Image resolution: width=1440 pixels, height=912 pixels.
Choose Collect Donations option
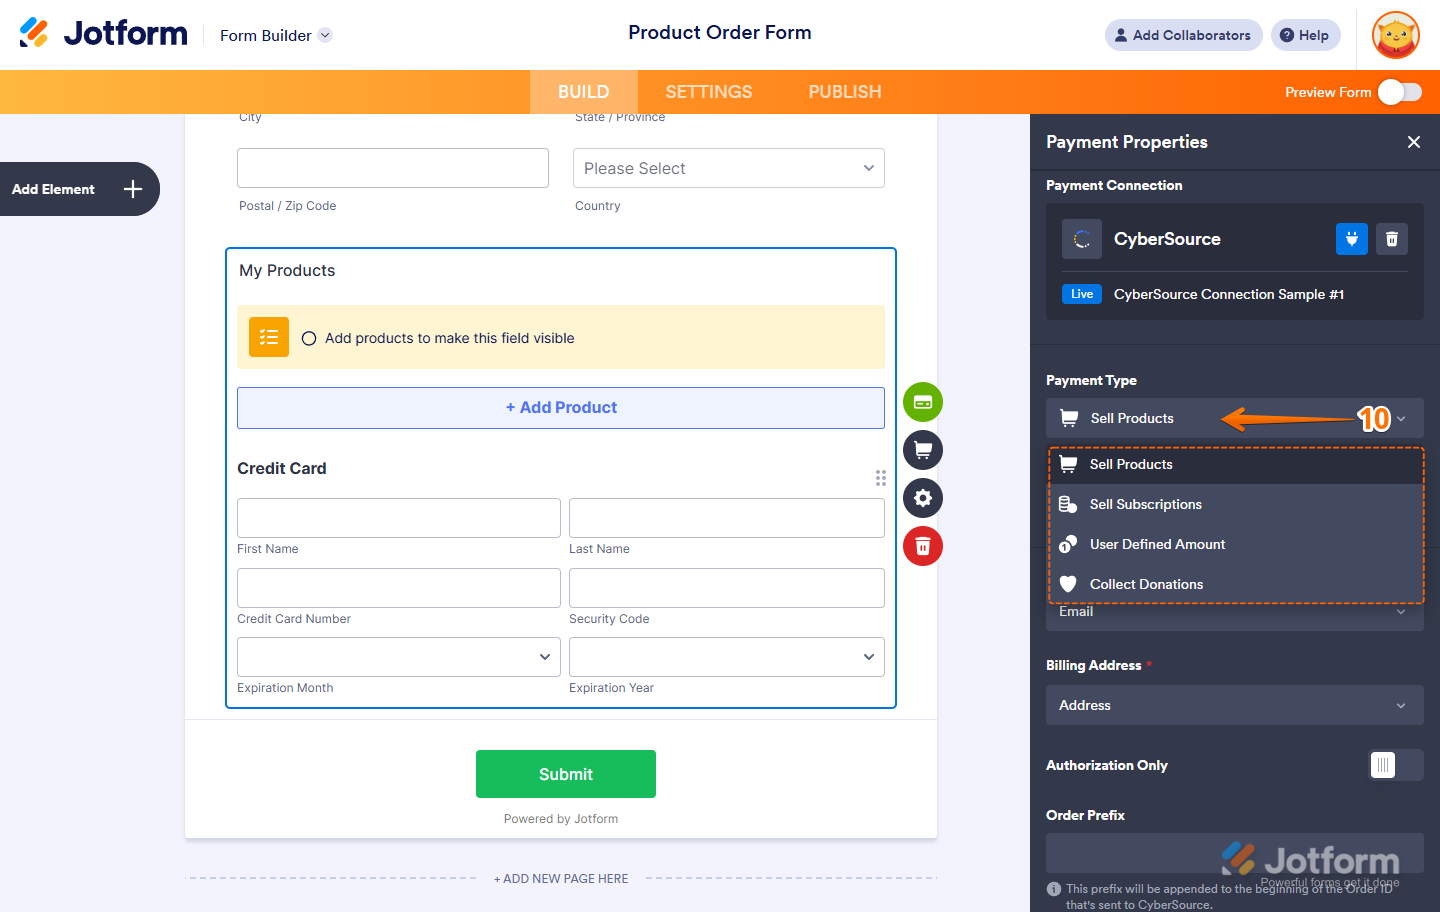tap(1236, 584)
